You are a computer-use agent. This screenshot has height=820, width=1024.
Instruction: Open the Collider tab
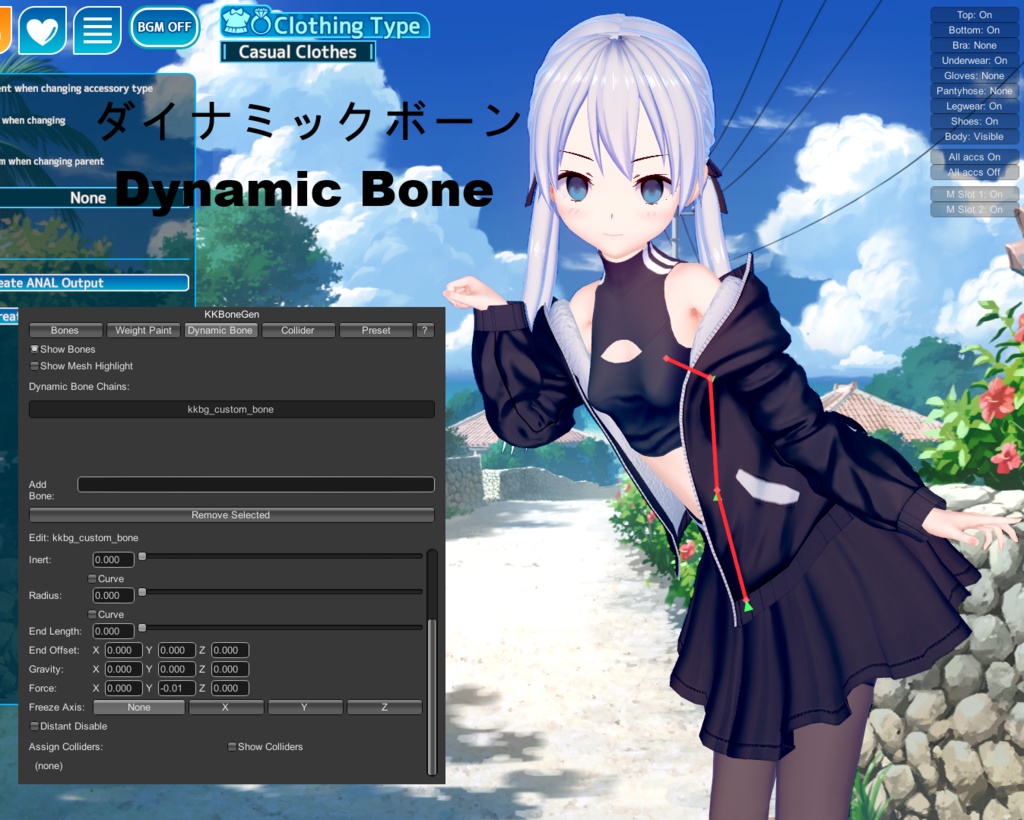[298, 330]
